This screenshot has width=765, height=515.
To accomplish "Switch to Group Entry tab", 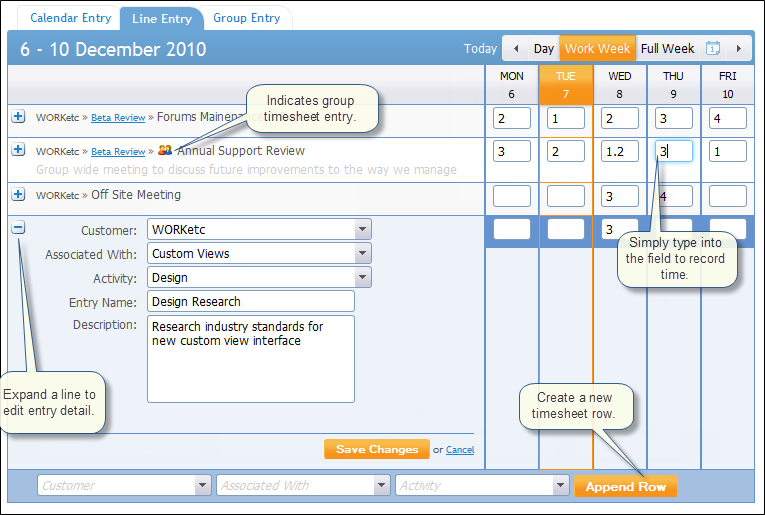I will point(246,18).
